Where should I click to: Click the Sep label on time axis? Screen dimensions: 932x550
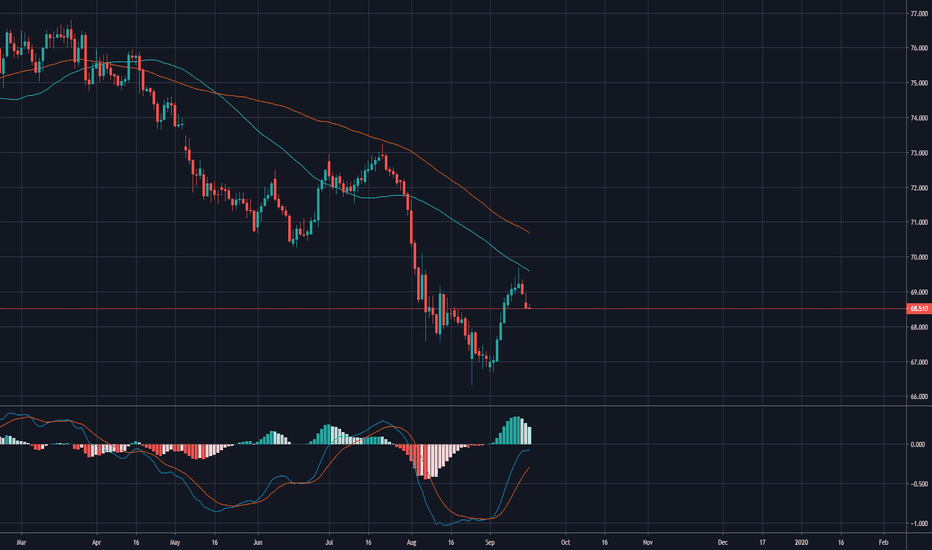(x=490, y=542)
